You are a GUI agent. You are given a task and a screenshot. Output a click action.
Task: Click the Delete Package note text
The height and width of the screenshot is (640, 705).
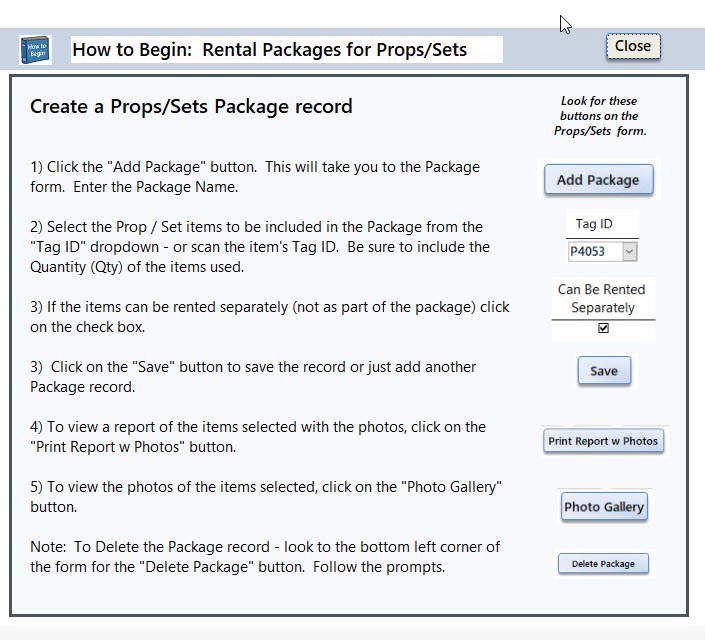(x=265, y=557)
